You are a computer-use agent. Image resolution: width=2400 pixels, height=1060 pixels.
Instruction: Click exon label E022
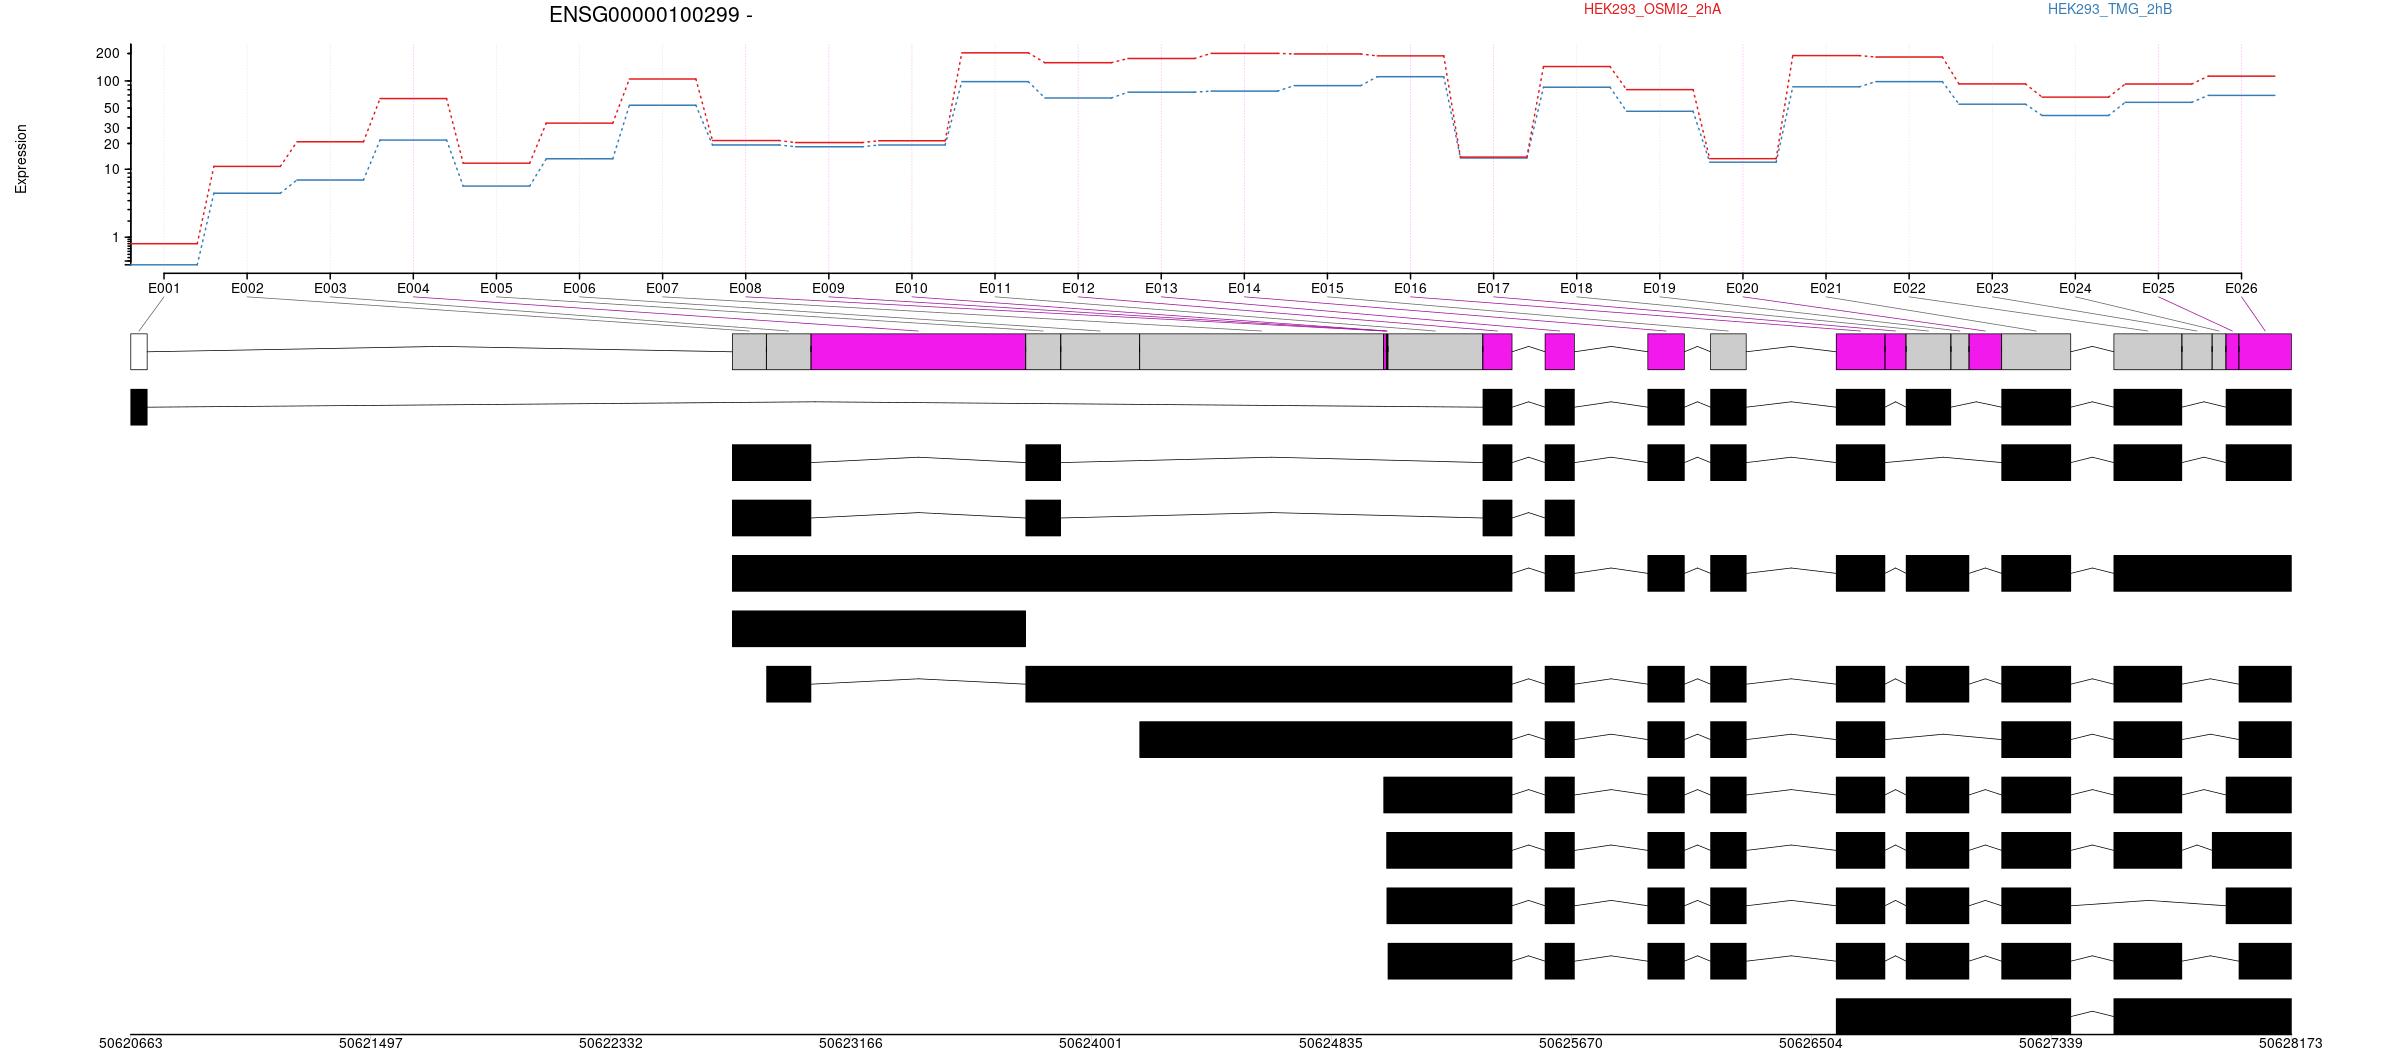pyautogui.click(x=1909, y=288)
